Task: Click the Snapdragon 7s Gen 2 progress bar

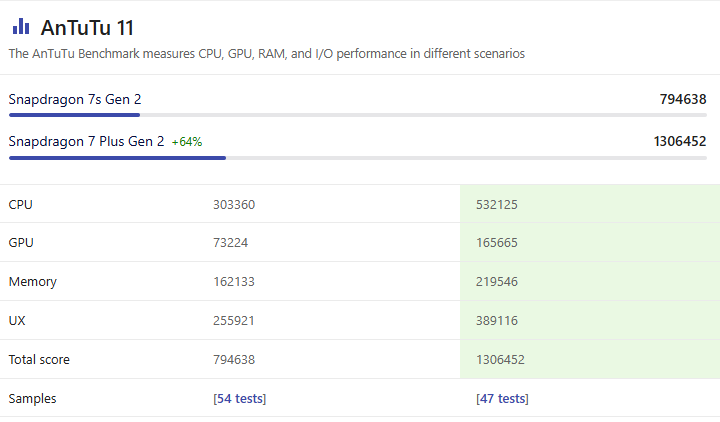Action: 358,115
